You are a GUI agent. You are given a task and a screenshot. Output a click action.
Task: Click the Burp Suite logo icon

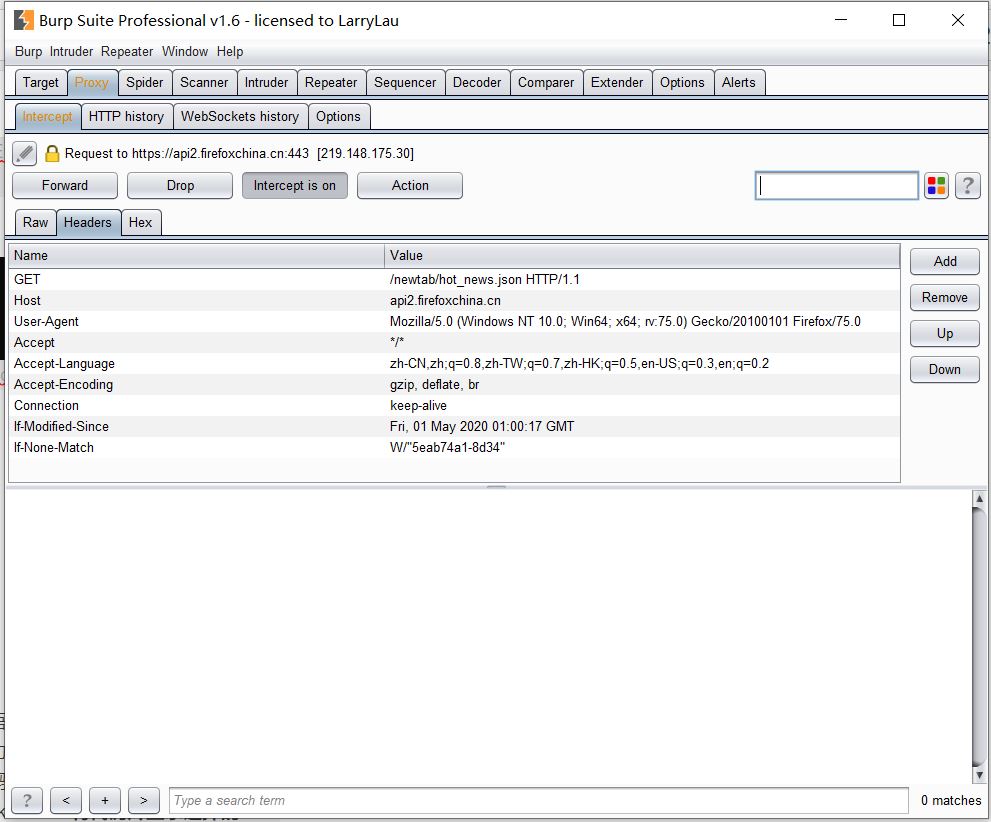click(x=23, y=20)
